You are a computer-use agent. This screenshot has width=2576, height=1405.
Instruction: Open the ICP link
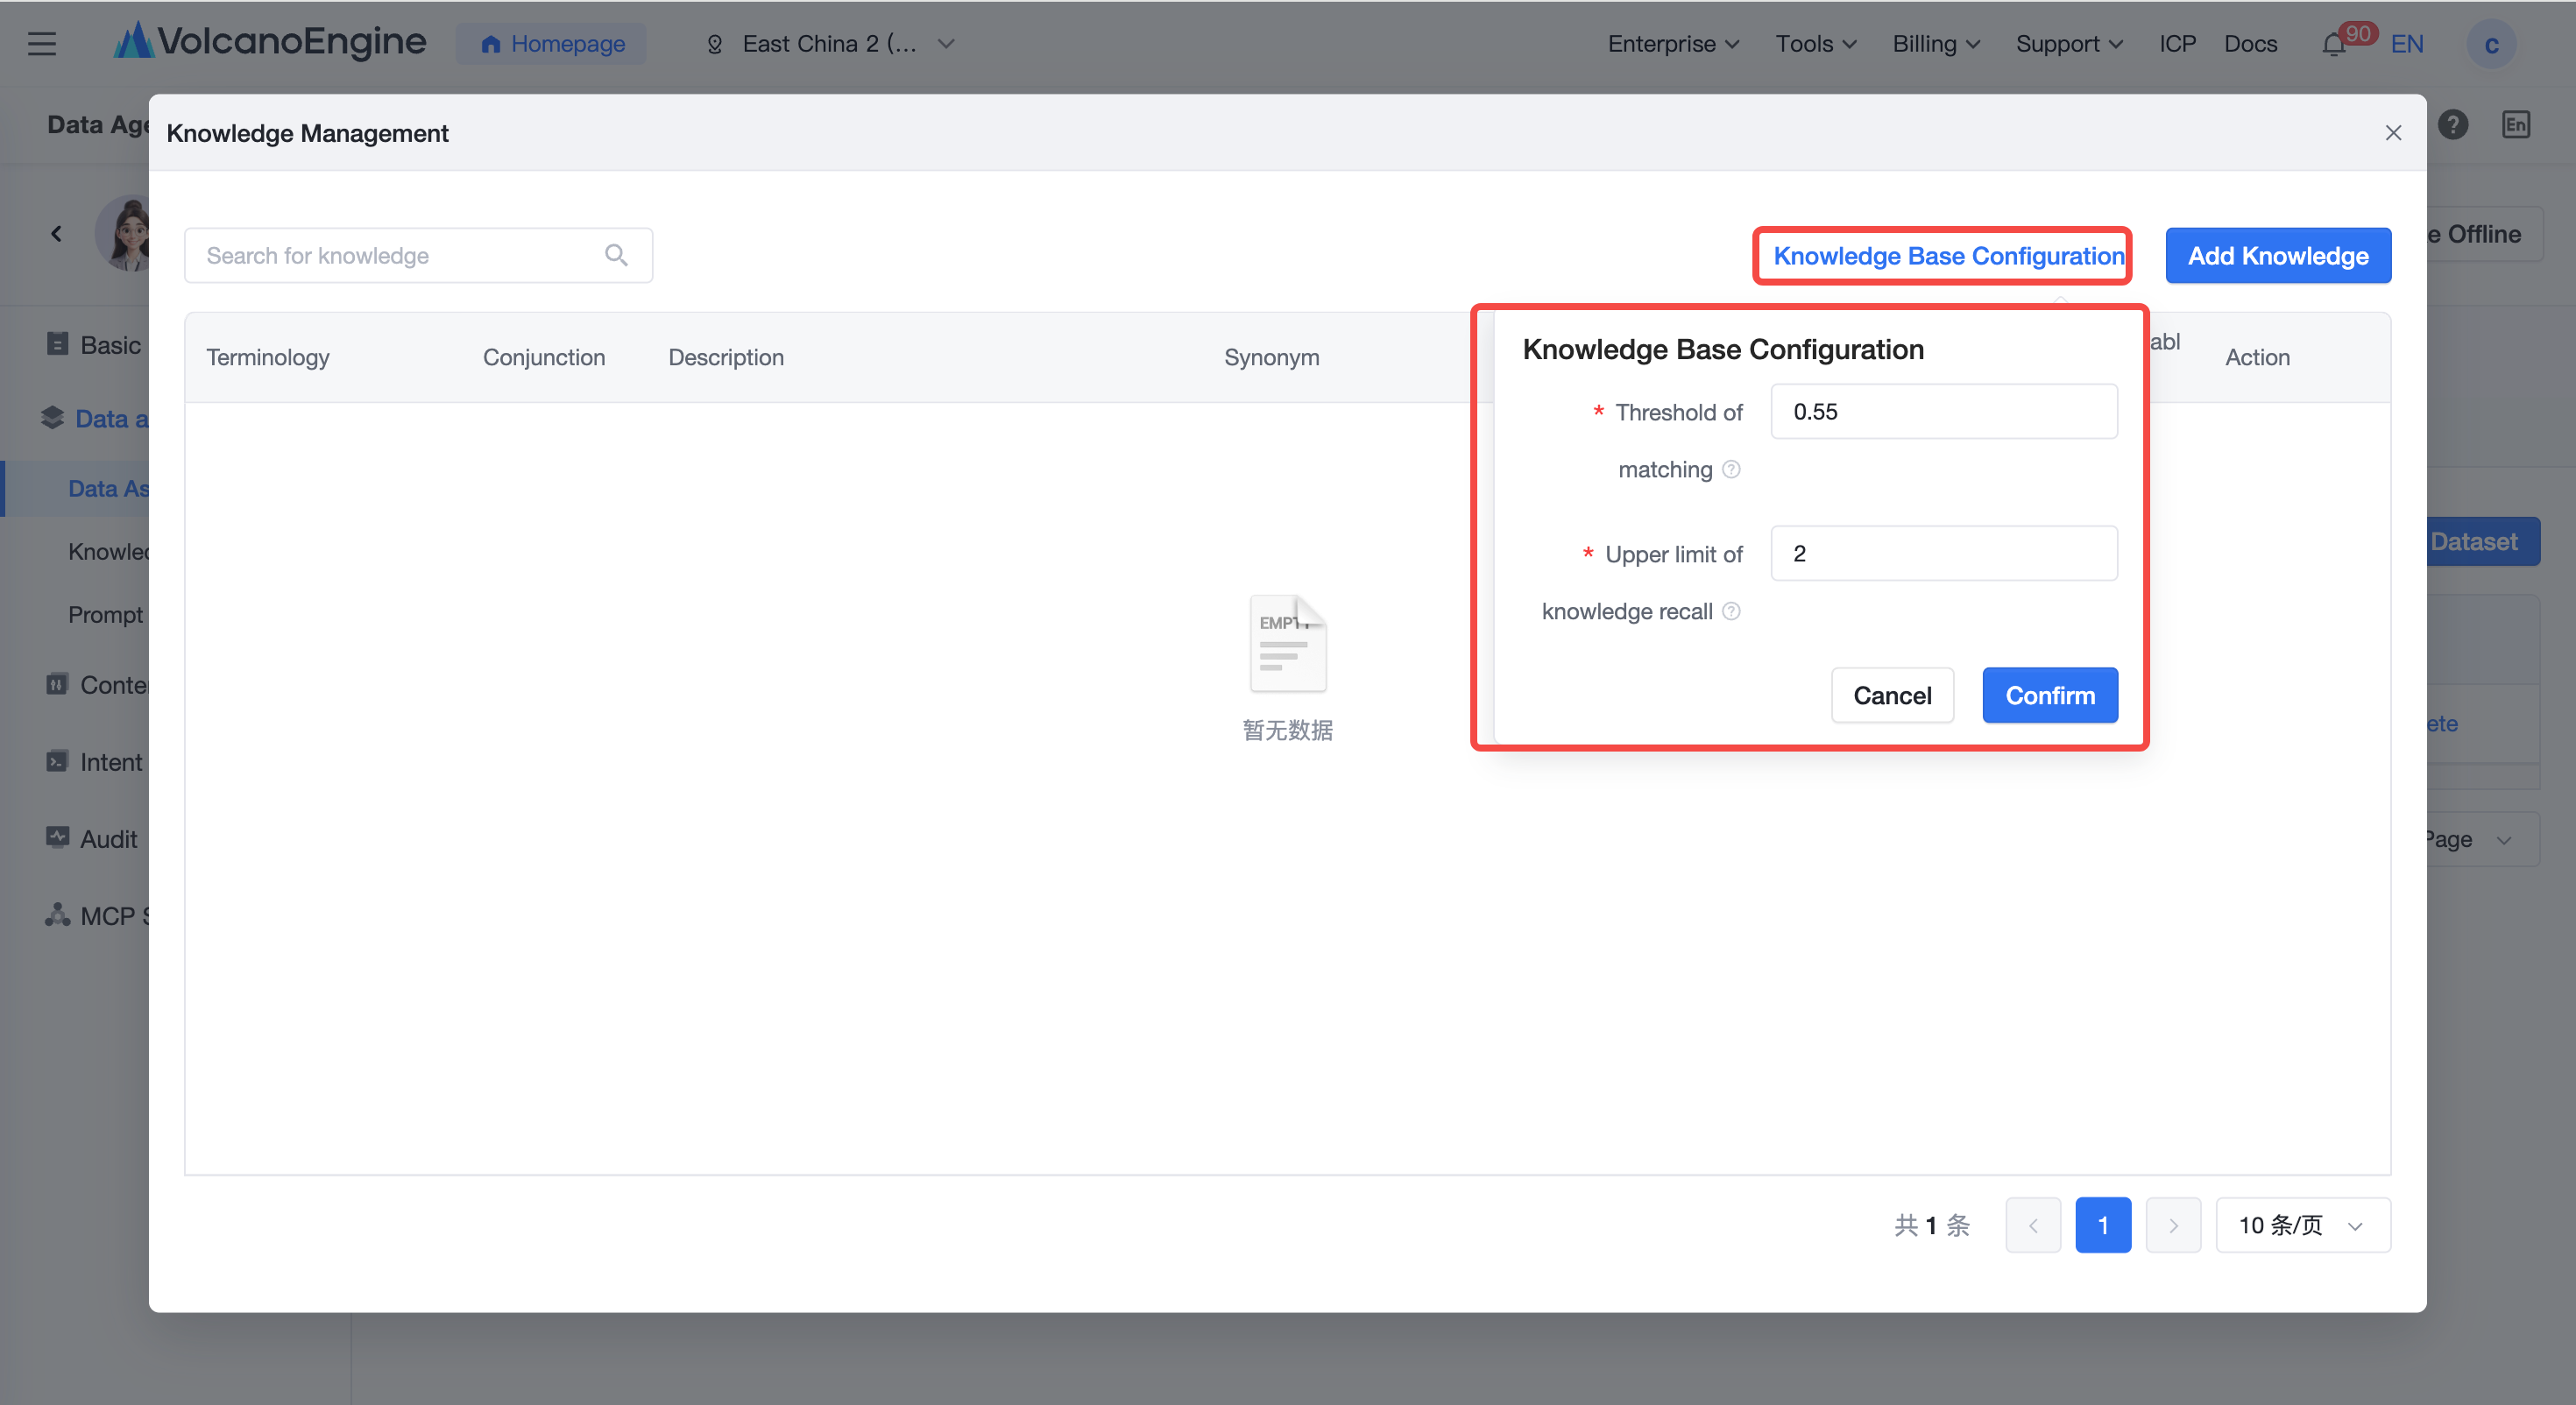2177,44
